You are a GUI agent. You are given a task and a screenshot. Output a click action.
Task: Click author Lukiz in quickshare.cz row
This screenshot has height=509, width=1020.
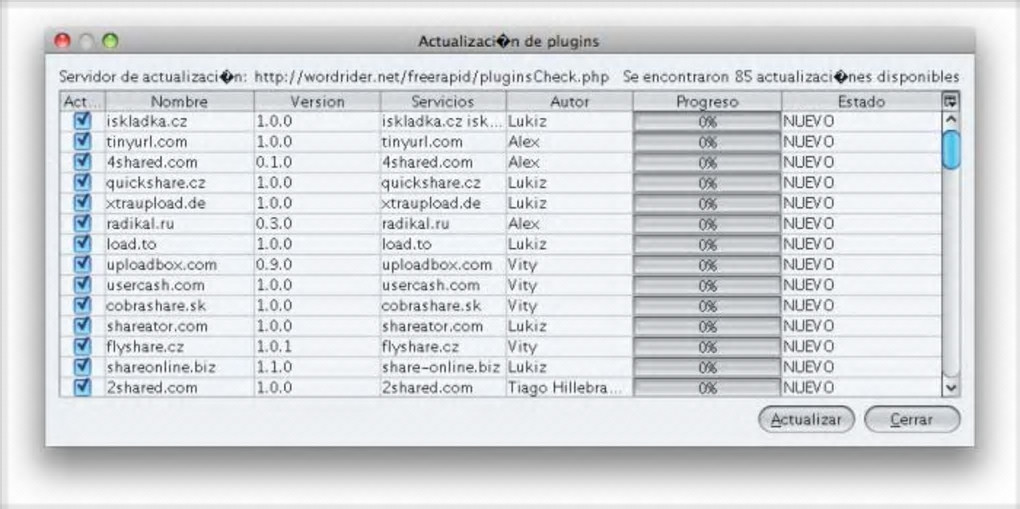(569, 182)
